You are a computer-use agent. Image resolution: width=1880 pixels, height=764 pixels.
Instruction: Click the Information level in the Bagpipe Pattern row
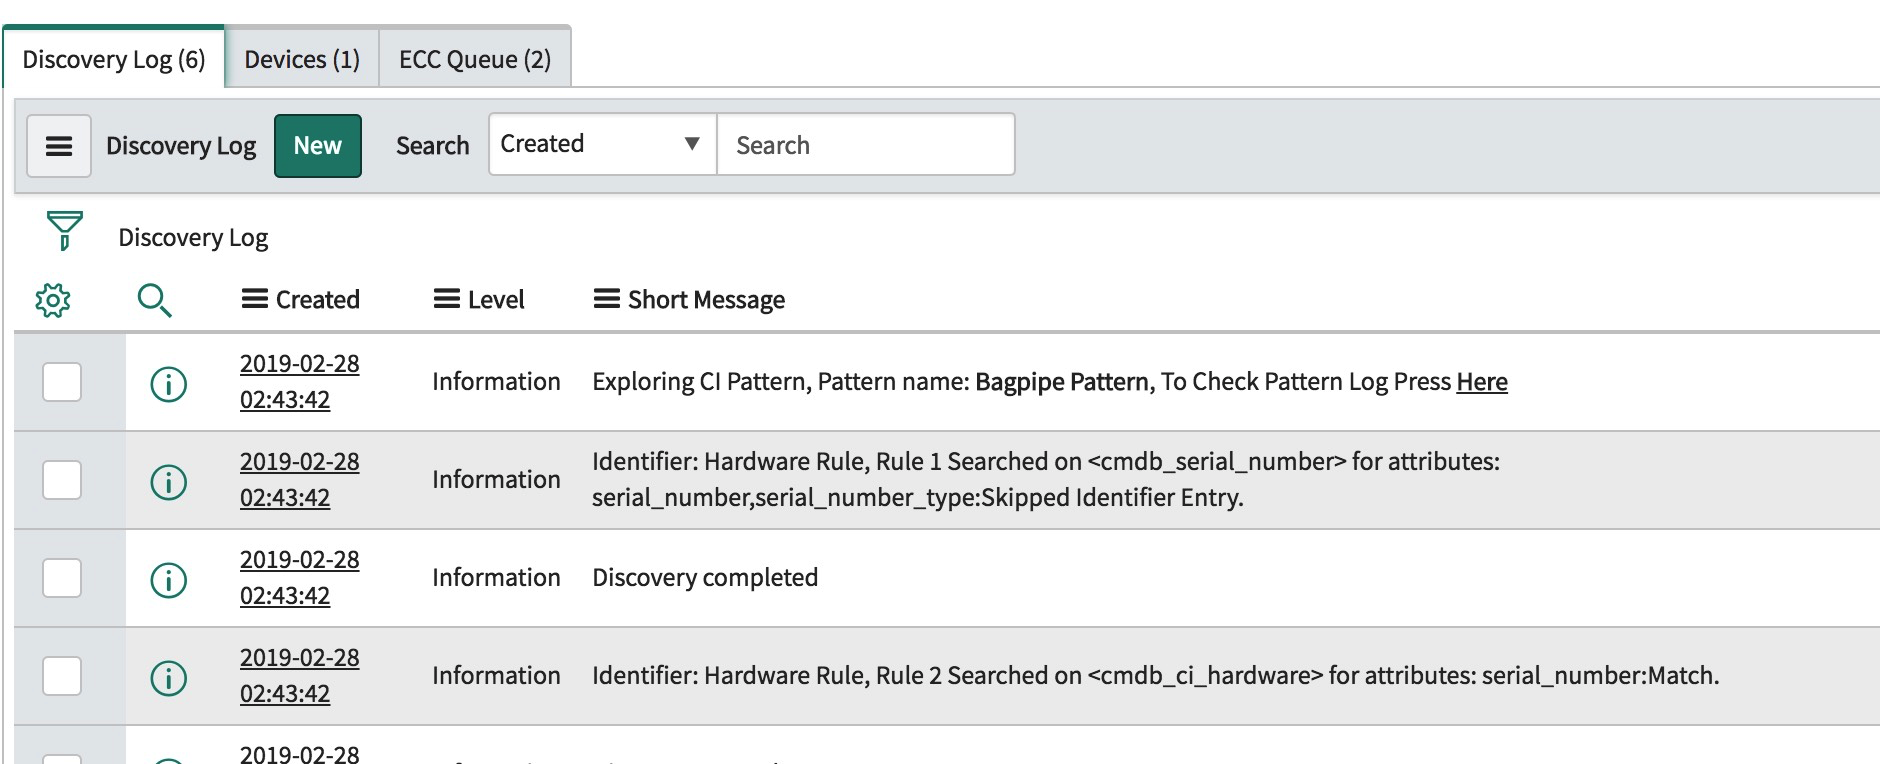pos(496,382)
